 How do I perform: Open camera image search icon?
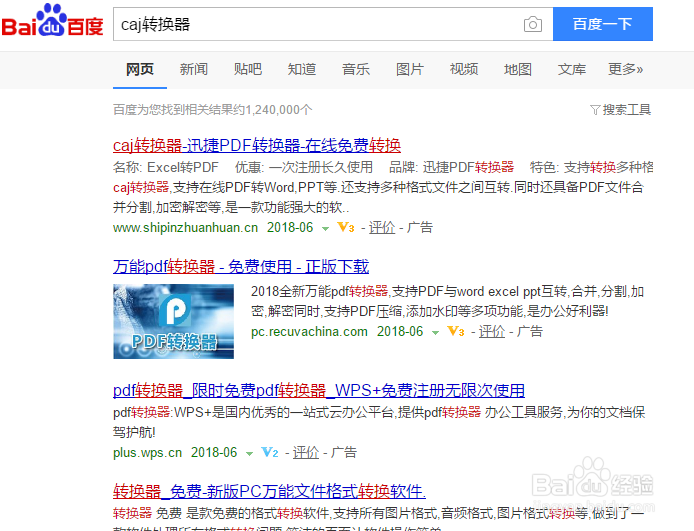click(x=532, y=24)
